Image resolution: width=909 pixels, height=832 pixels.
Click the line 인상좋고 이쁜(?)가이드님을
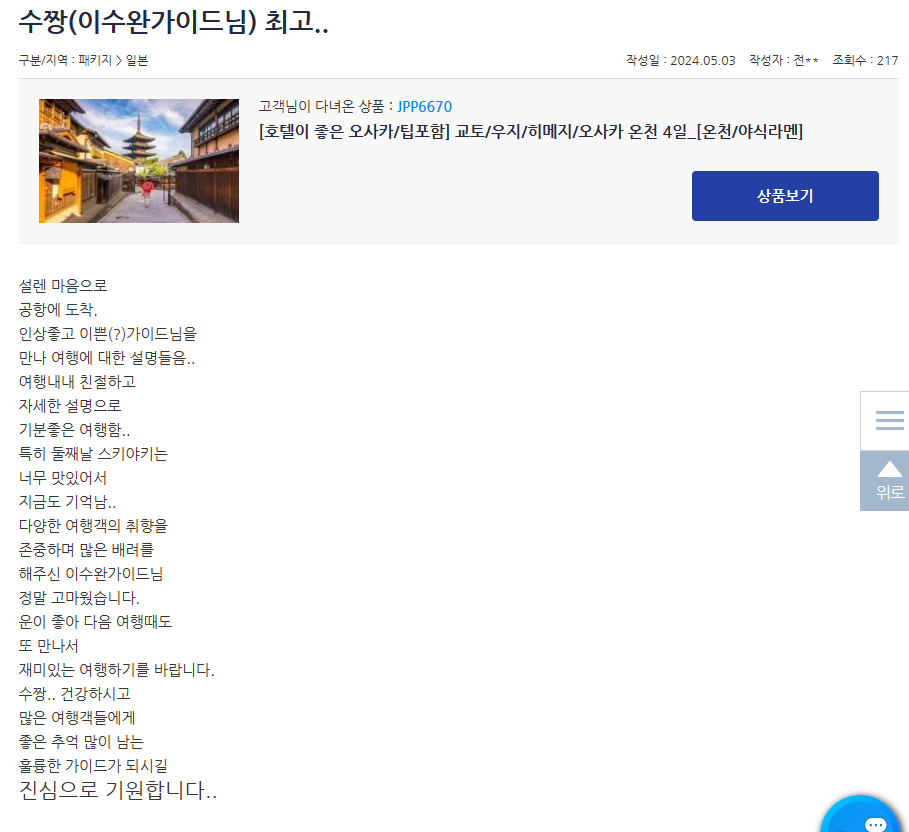tap(108, 334)
